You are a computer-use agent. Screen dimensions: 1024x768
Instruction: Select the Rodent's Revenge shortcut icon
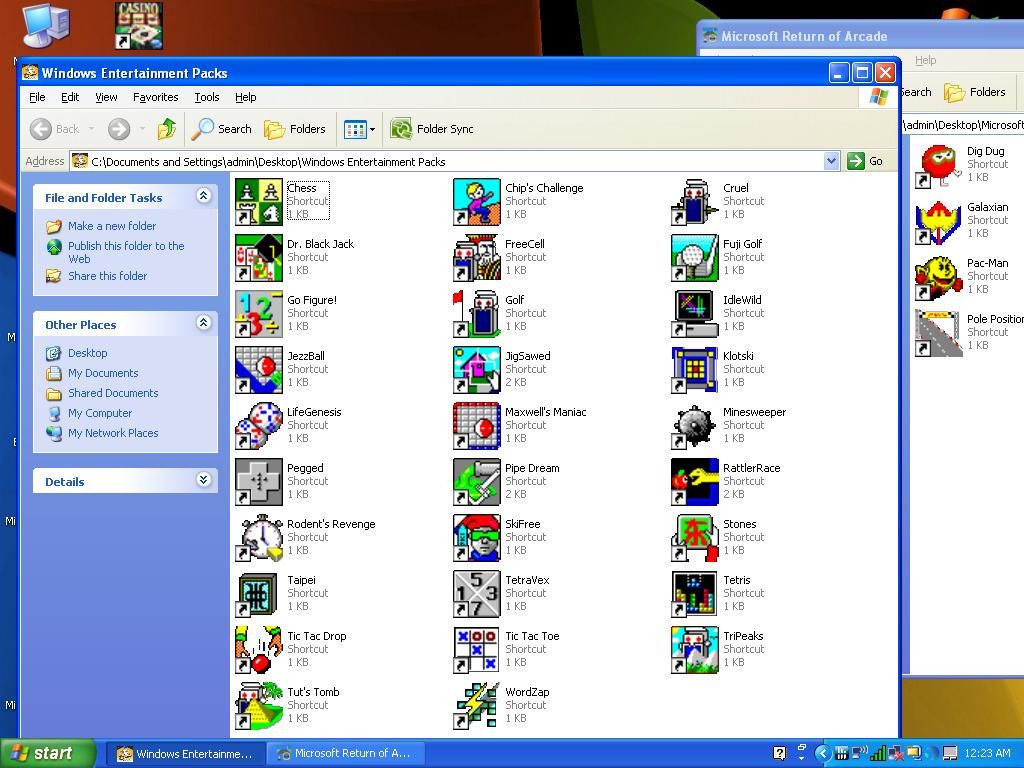[259, 538]
